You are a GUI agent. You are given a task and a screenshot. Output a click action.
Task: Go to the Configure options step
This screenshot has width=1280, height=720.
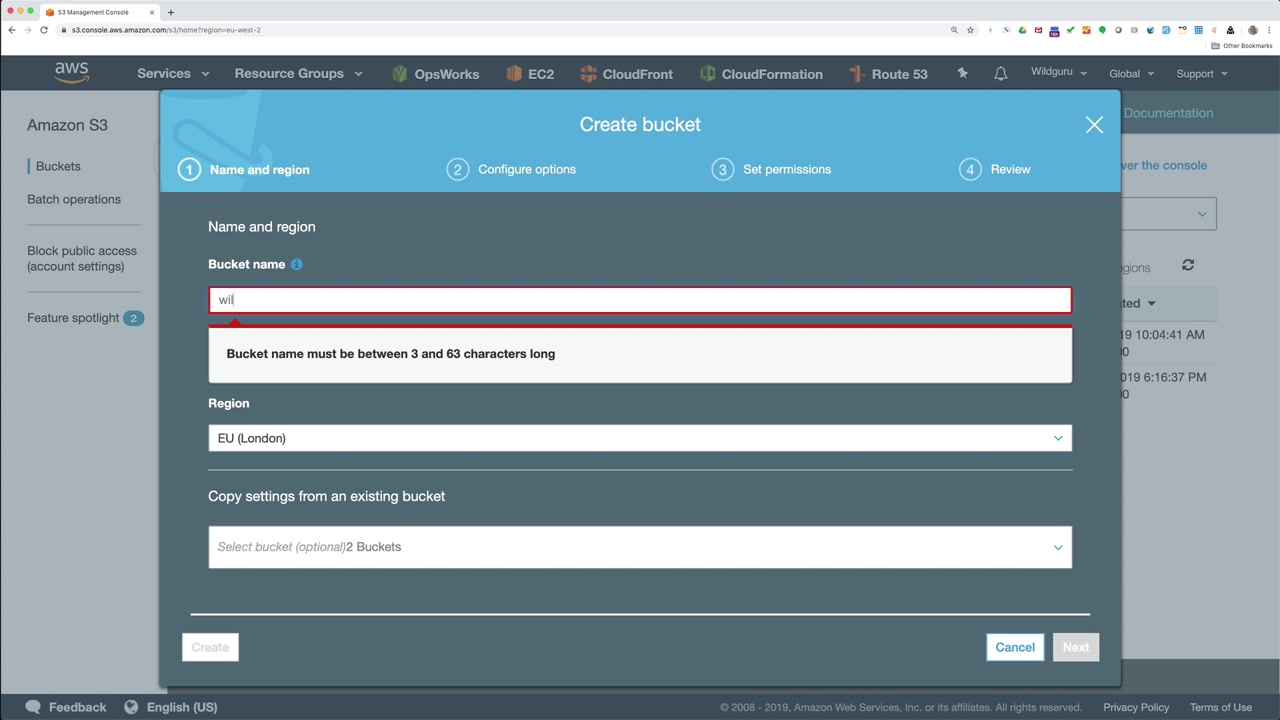coord(511,169)
